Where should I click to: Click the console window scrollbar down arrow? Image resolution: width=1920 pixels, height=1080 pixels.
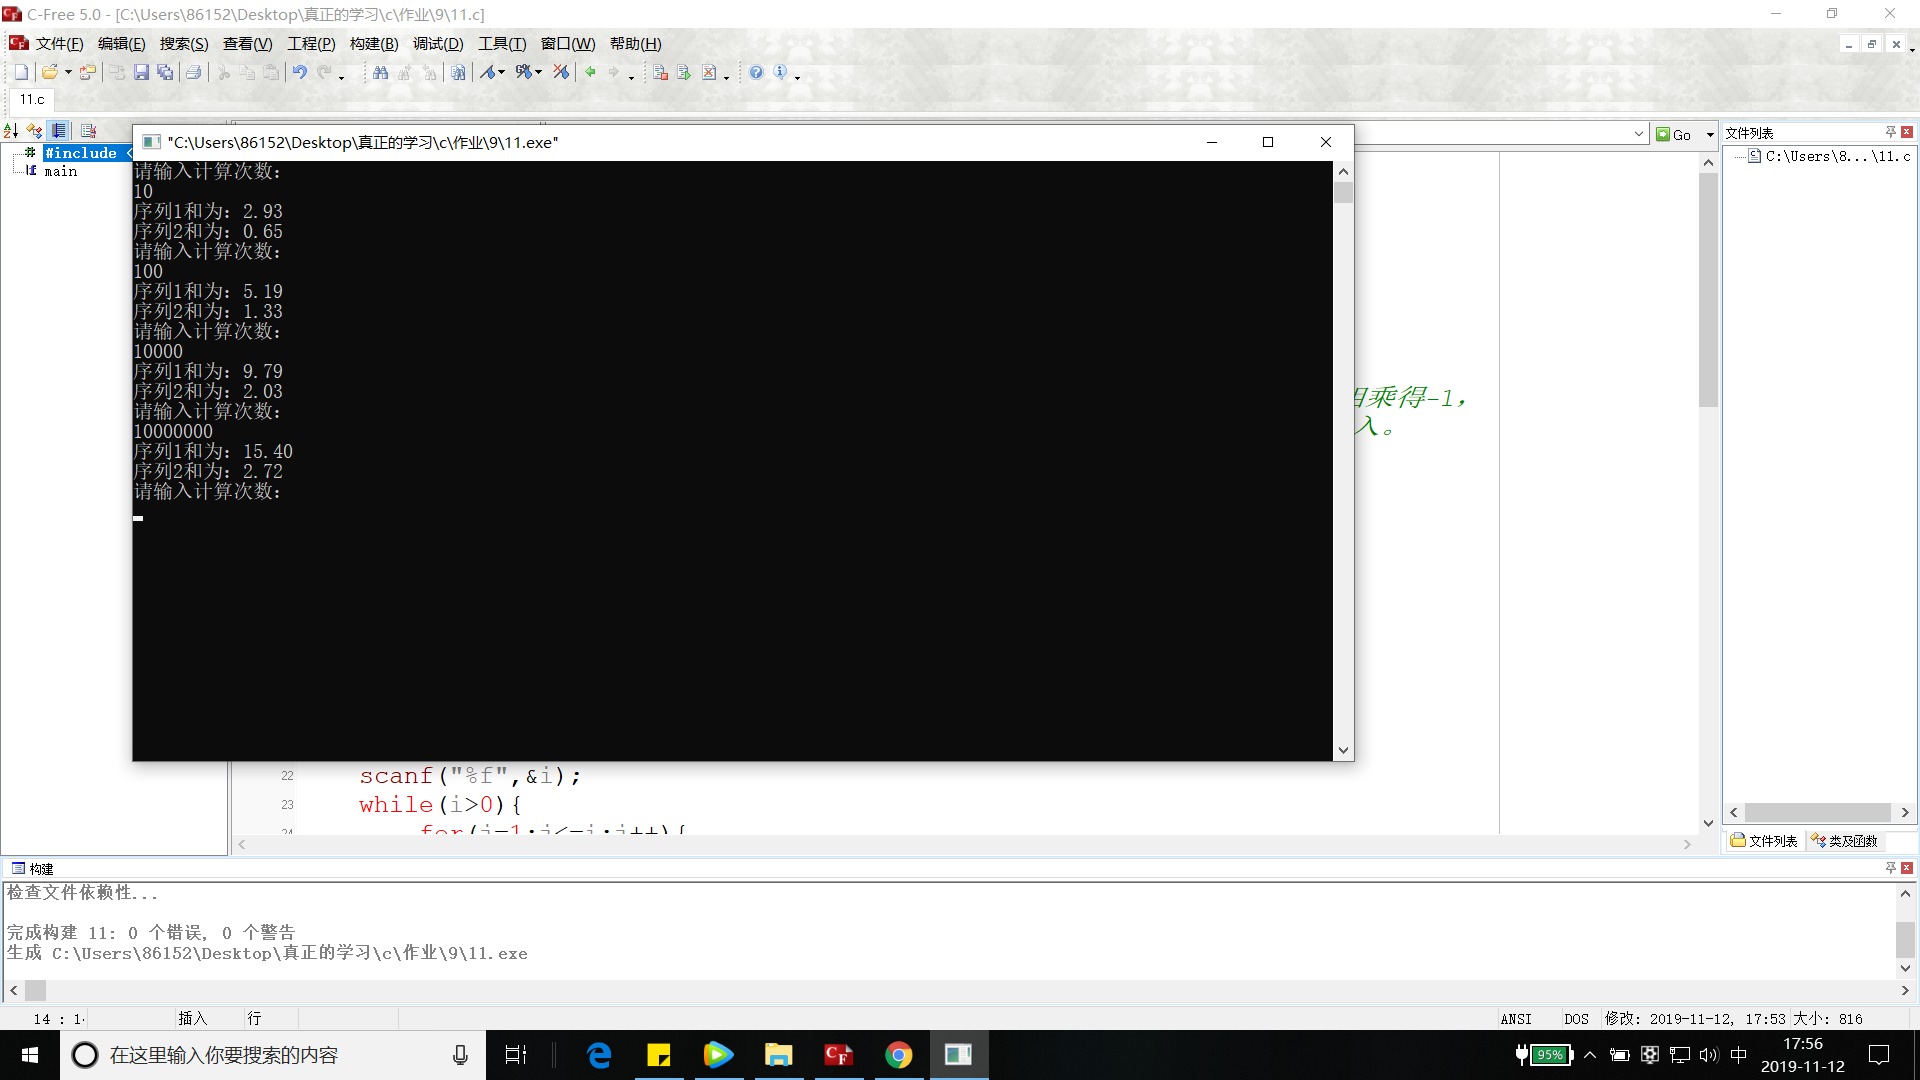click(x=1343, y=750)
